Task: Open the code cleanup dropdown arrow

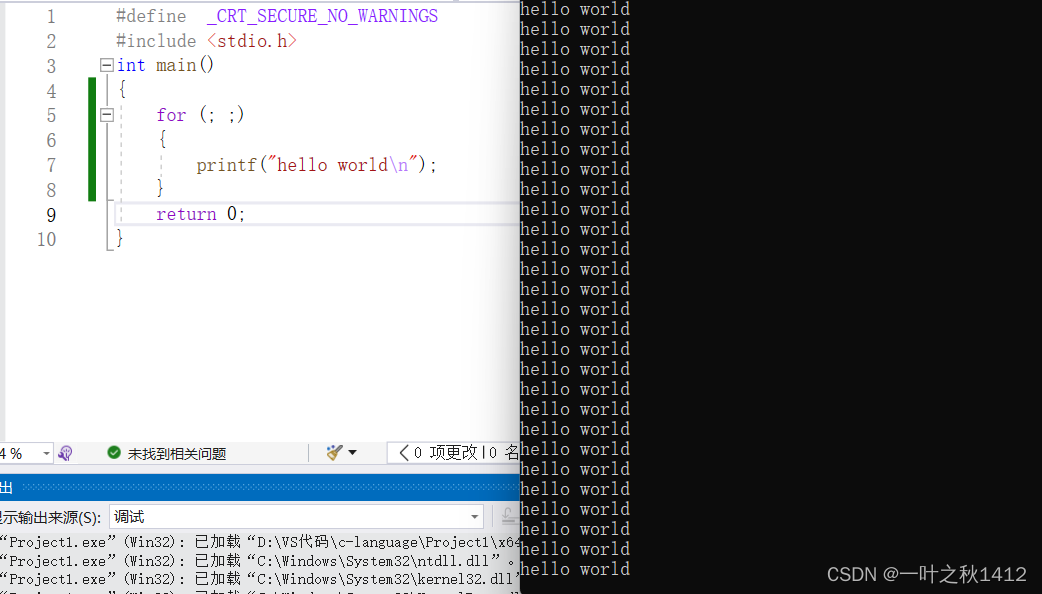Action: click(x=352, y=453)
